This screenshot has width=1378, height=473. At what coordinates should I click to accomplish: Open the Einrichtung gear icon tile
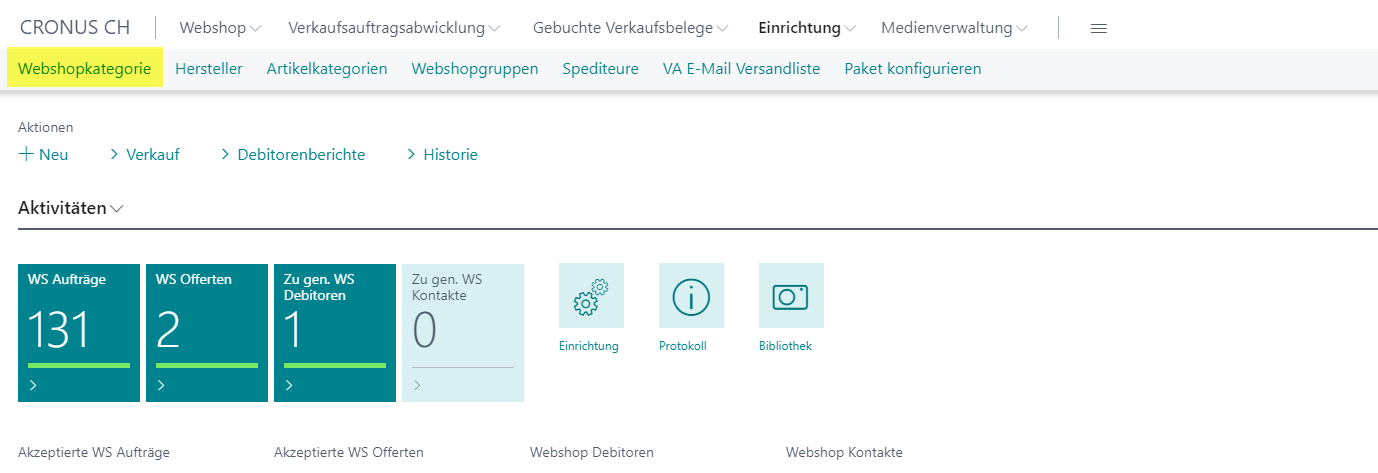click(591, 296)
